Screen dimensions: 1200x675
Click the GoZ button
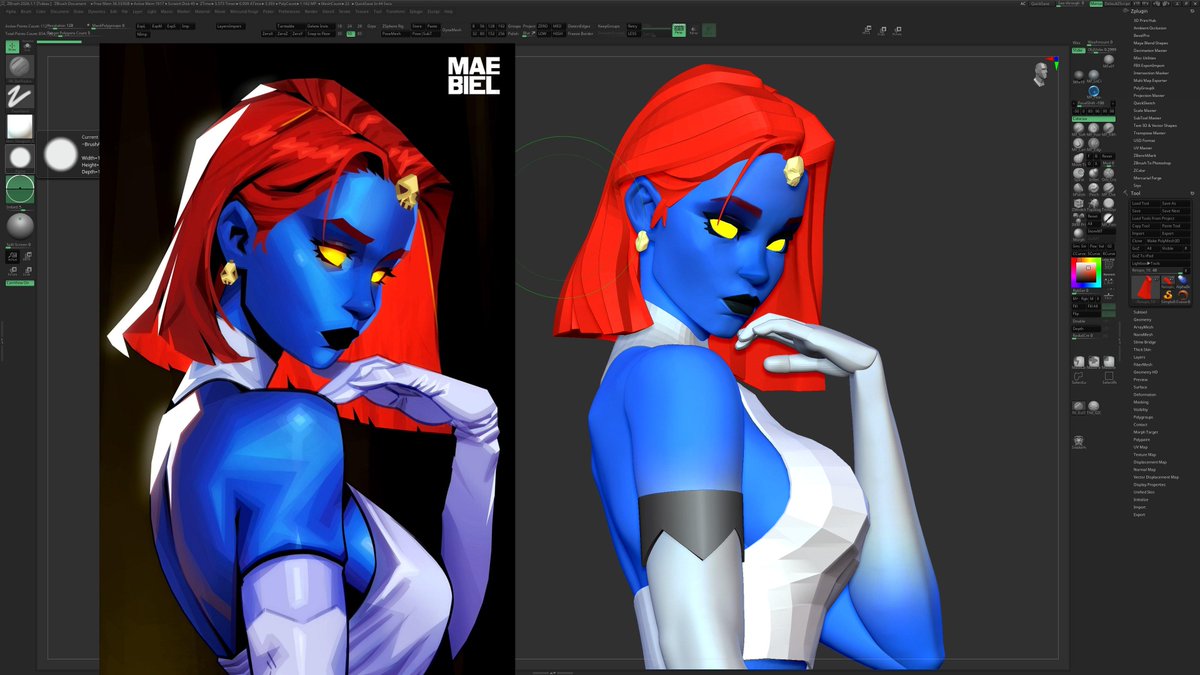coord(1137,249)
